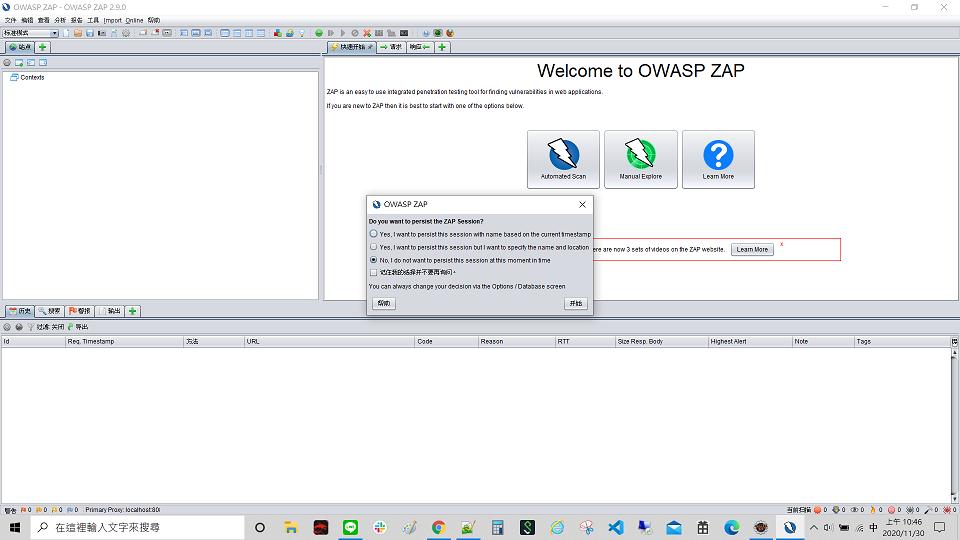The width and height of the screenshot is (960, 540).
Task: Click the Show All Tabs toolbar icon
Action: (143, 33)
